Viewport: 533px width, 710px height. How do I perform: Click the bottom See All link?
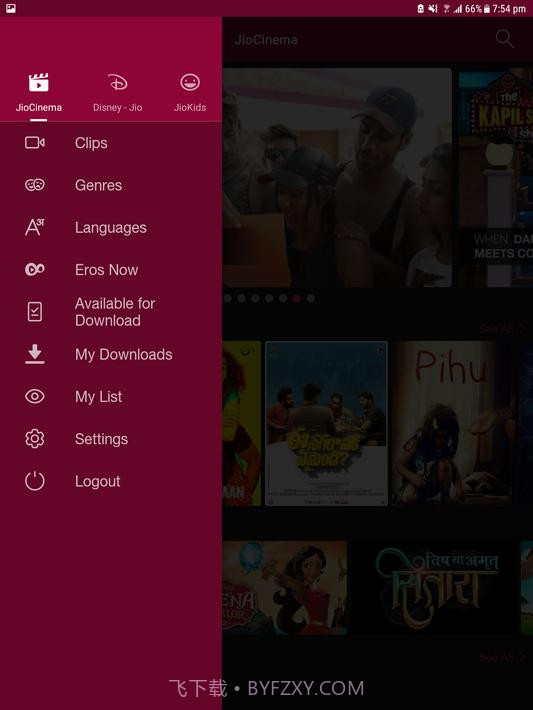point(502,657)
